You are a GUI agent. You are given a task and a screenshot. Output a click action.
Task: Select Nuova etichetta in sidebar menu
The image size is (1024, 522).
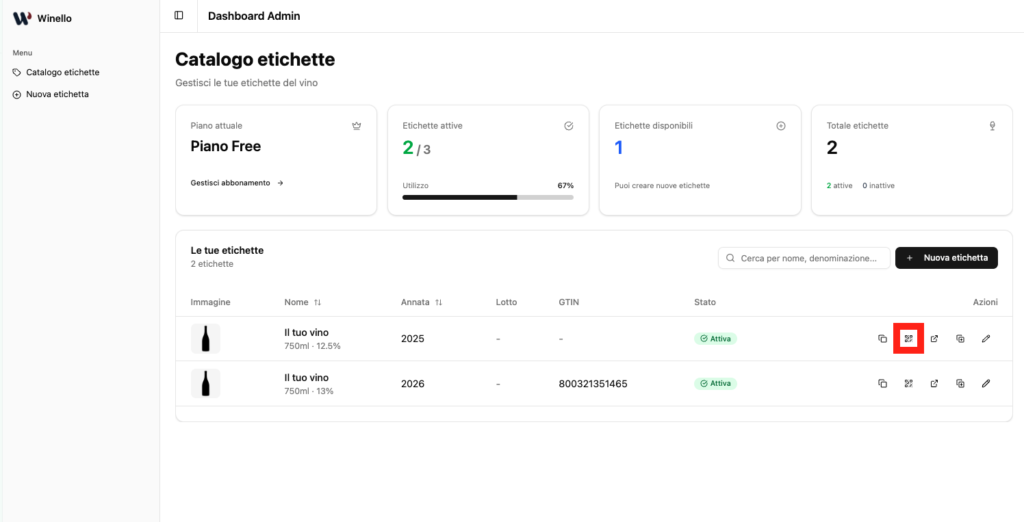tap(57, 94)
